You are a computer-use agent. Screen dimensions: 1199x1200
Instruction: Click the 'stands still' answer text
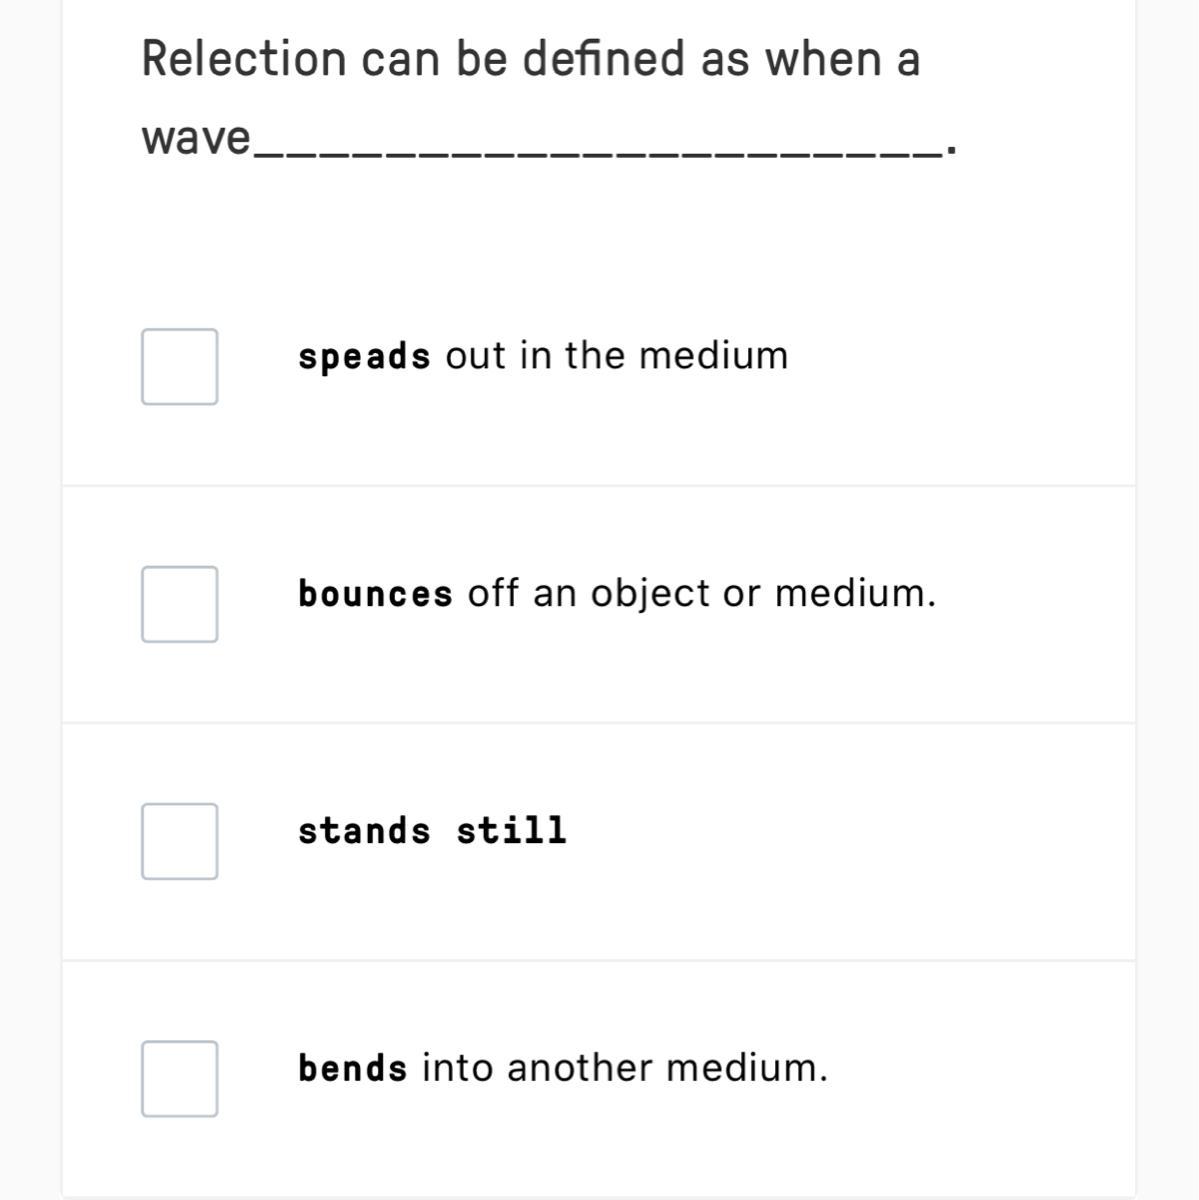[x=432, y=830]
